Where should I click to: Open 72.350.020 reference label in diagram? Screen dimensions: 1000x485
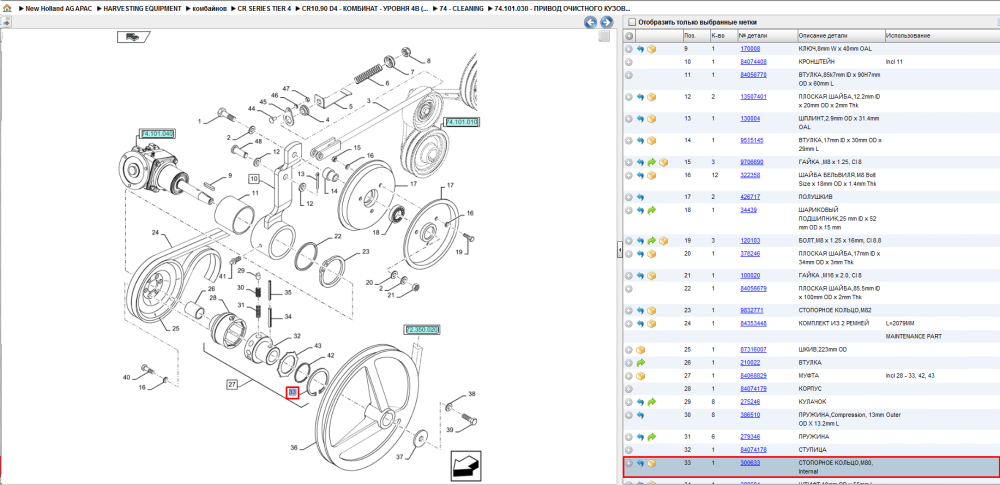tap(422, 330)
